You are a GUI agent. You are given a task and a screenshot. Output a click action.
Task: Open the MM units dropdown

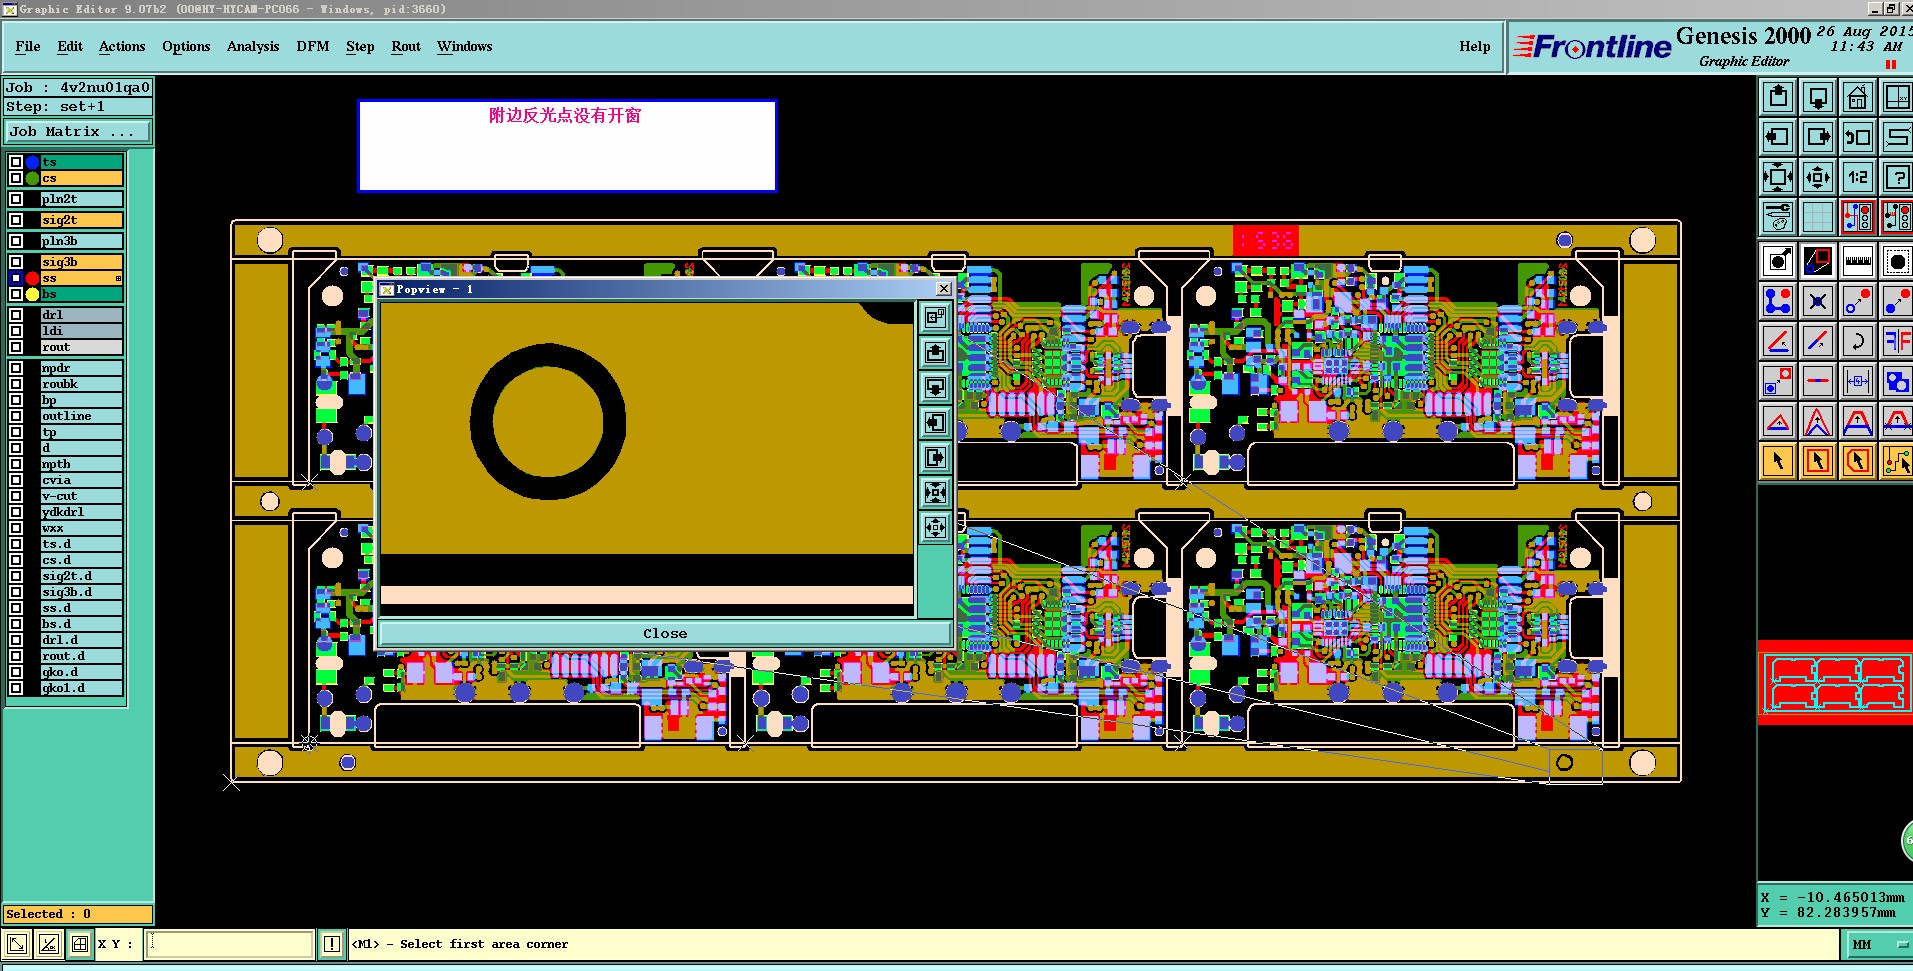tap(1876, 944)
